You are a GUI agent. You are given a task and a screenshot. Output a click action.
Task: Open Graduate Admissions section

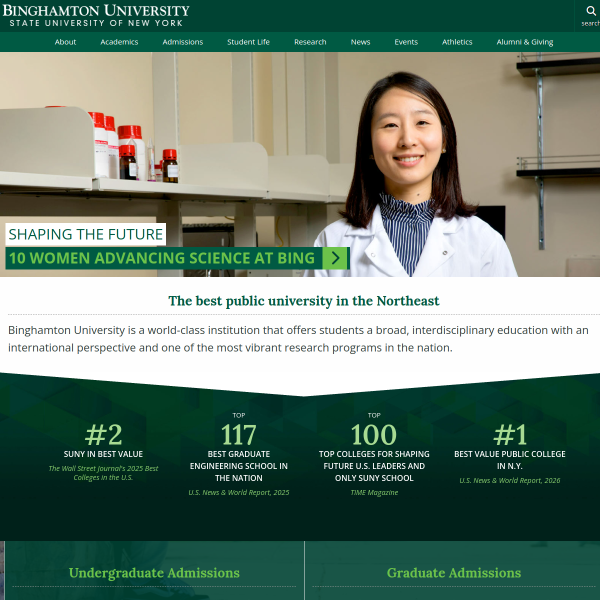tap(453, 573)
